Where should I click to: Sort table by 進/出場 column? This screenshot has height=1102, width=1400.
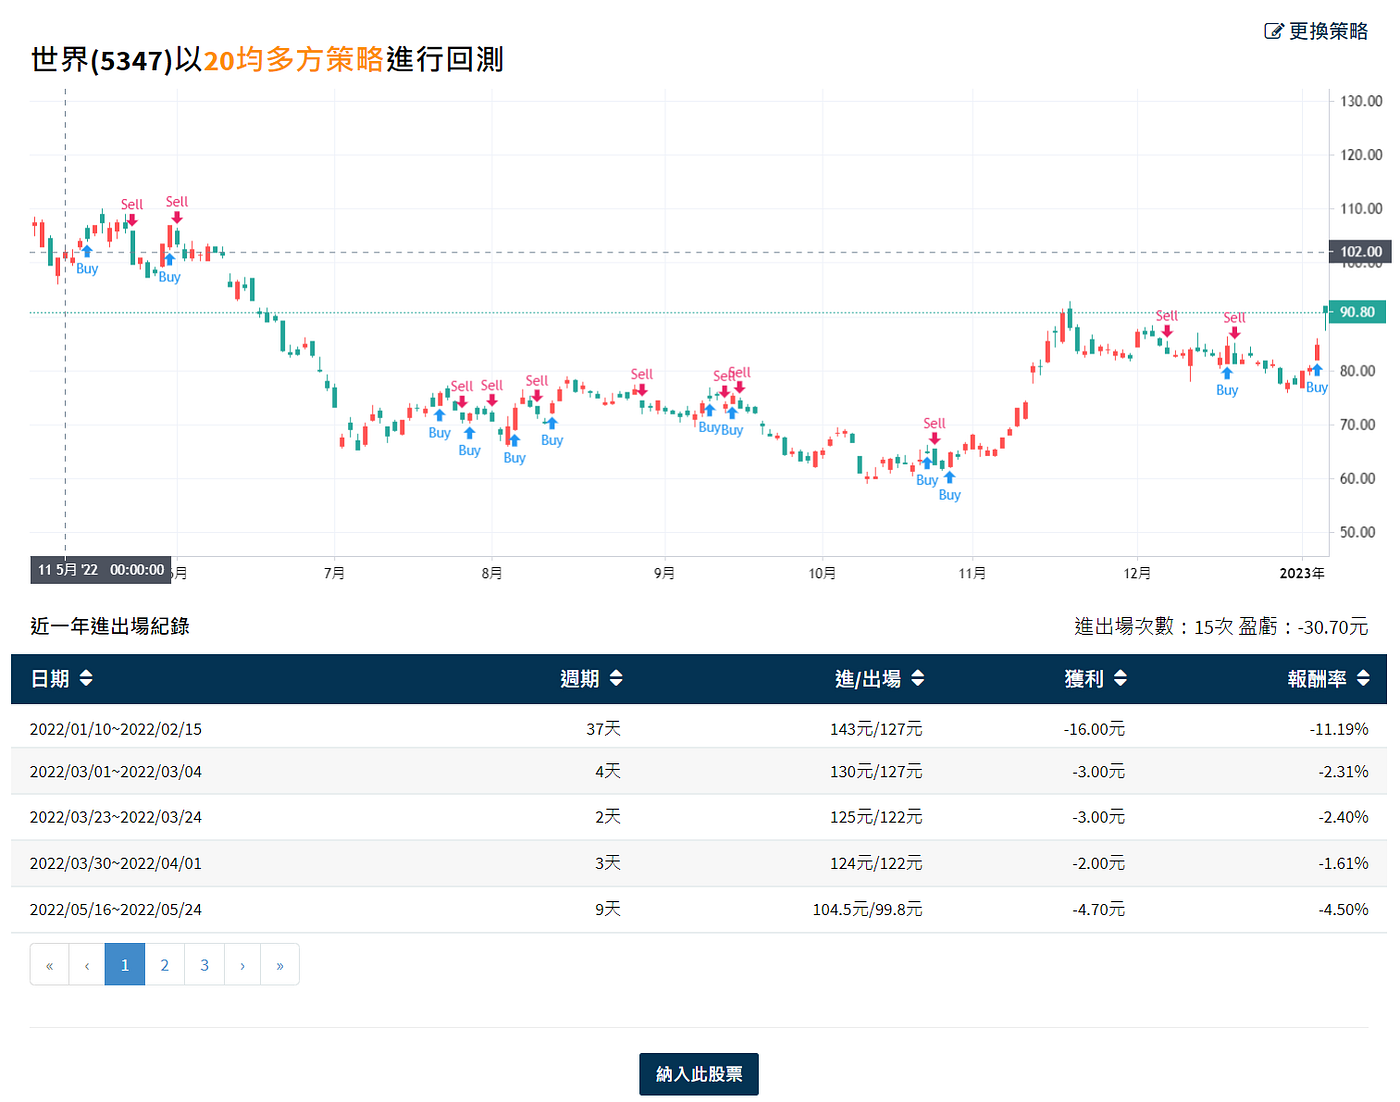pyautogui.click(x=879, y=679)
